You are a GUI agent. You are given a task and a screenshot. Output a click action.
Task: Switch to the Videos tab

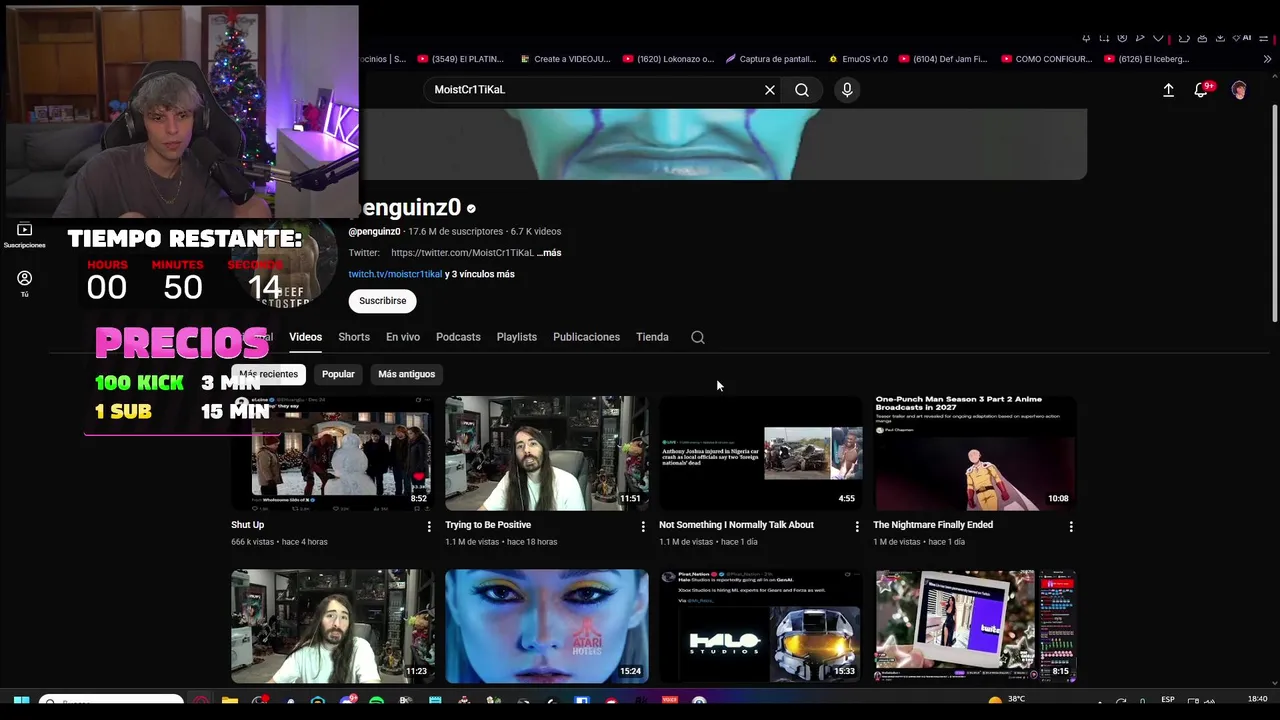(306, 337)
